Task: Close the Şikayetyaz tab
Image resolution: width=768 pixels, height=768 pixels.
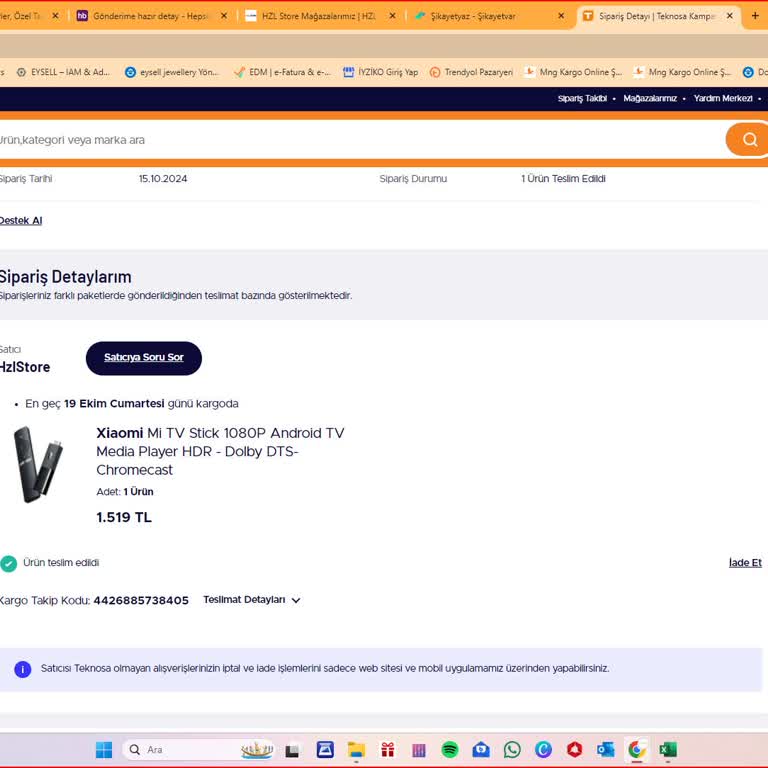Action: pyautogui.click(x=561, y=16)
